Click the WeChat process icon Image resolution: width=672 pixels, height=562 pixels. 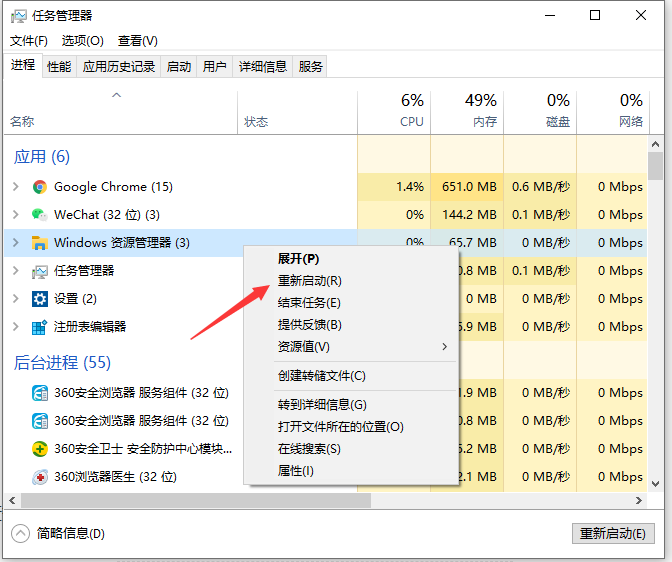tap(40, 215)
